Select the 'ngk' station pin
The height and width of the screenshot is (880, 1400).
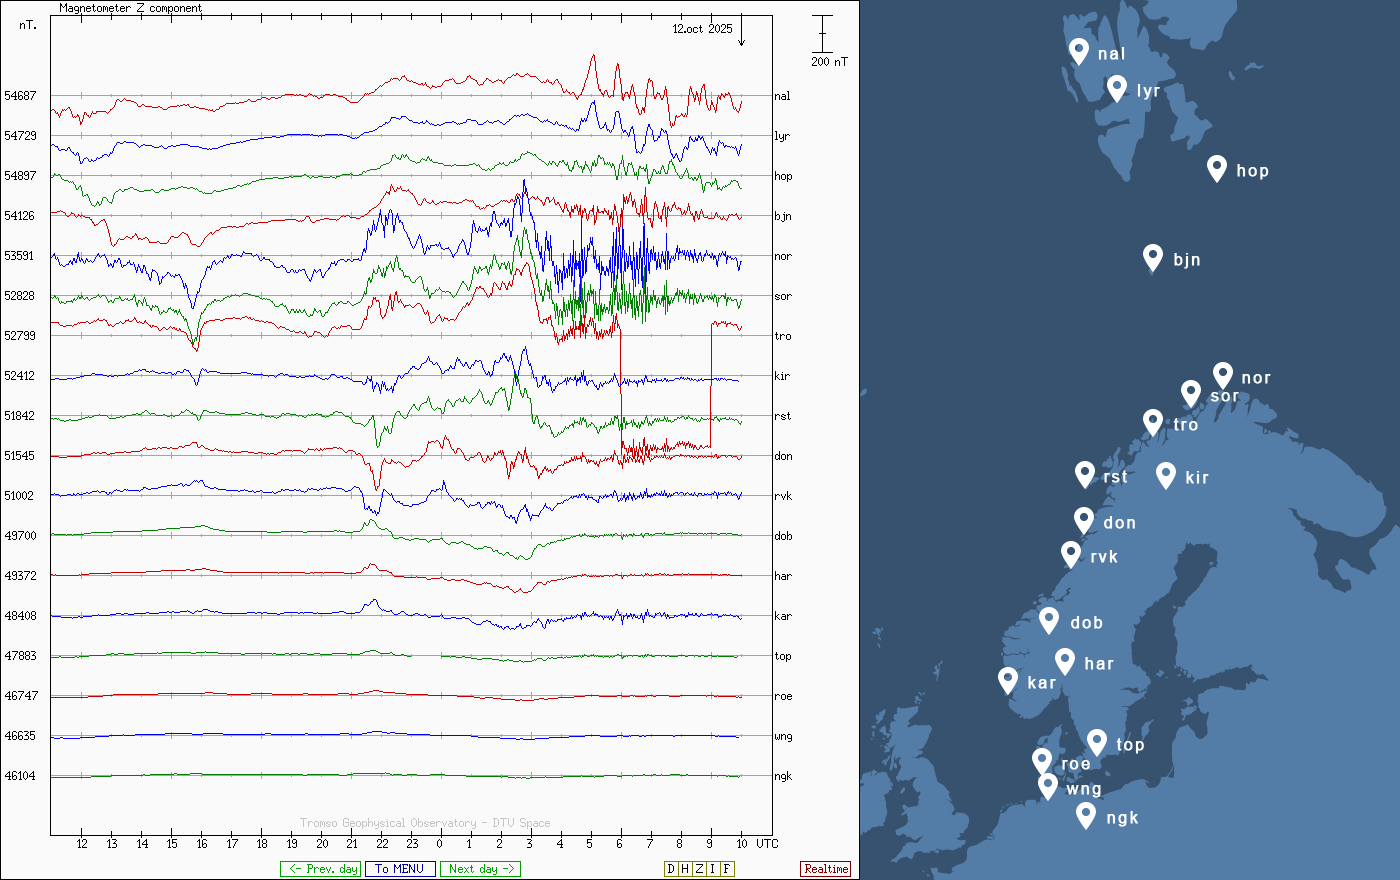click(x=1086, y=814)
